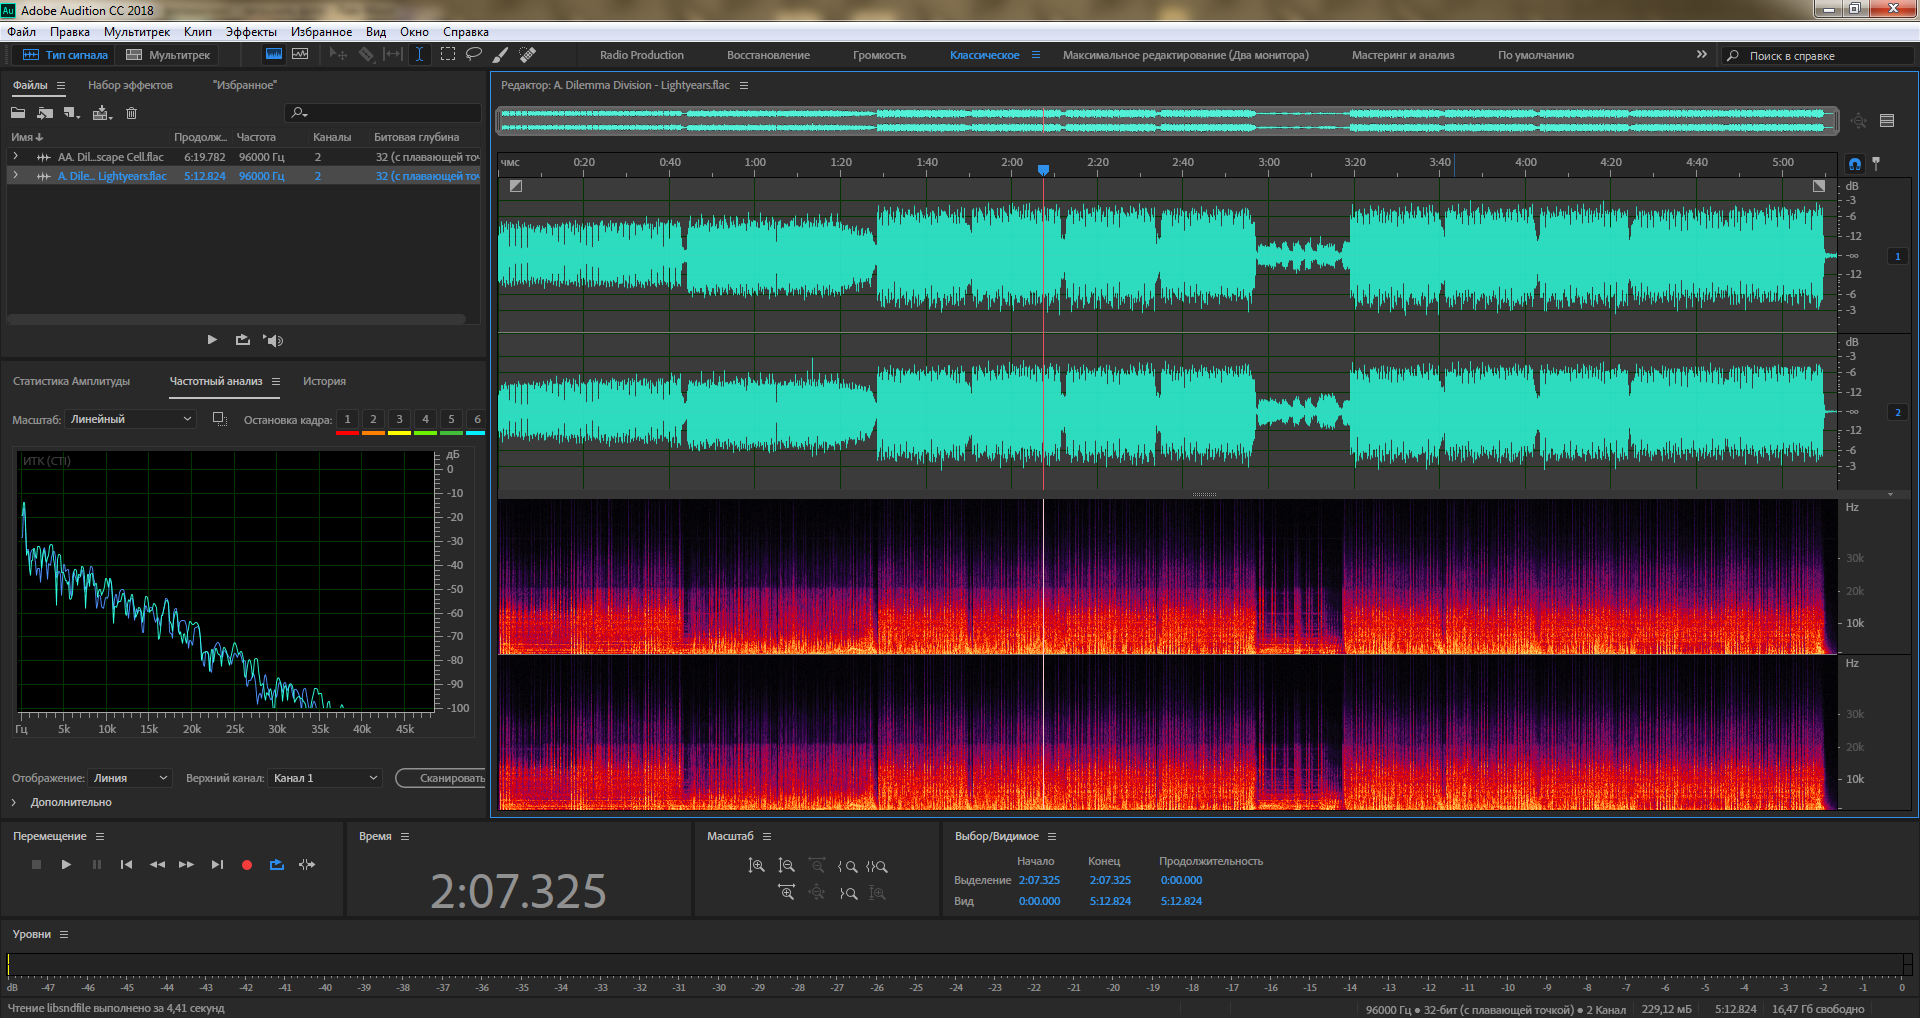Open the Верхний канал dropdown
The image size is (1920, 1018).
coord(325,778)
